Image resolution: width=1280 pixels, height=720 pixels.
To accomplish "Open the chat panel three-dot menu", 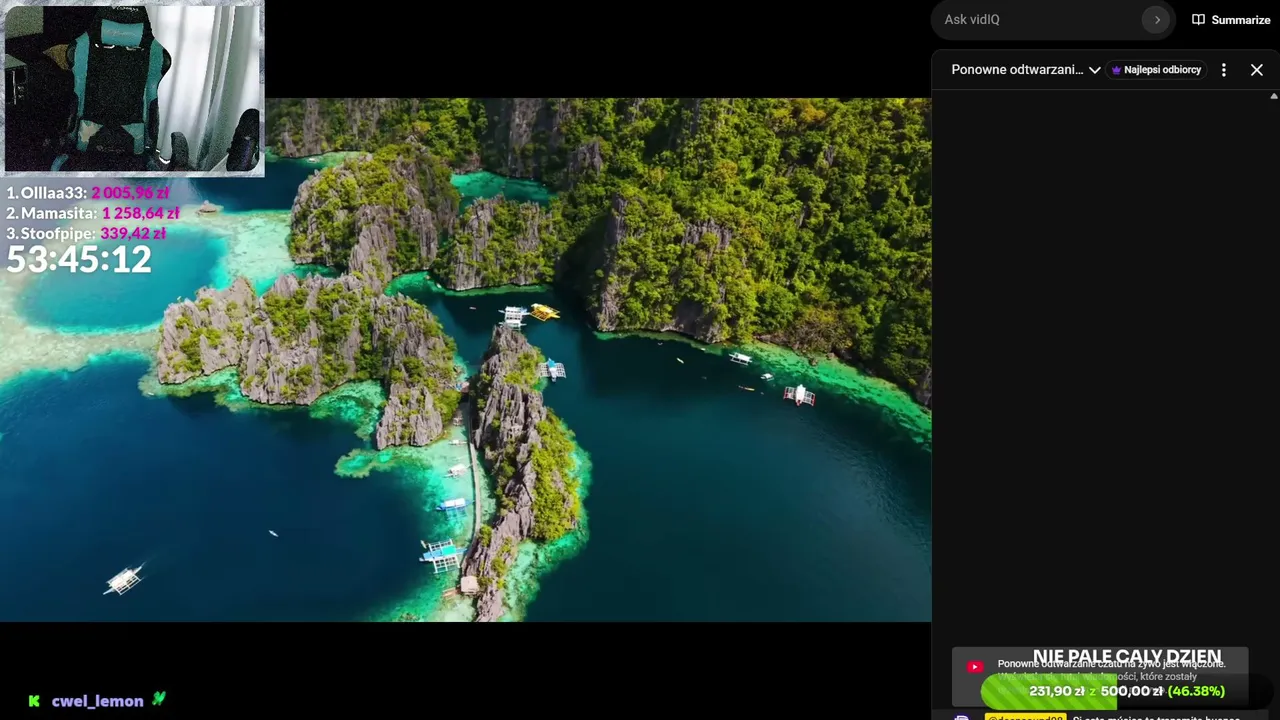I will (x=1223, y=70).
